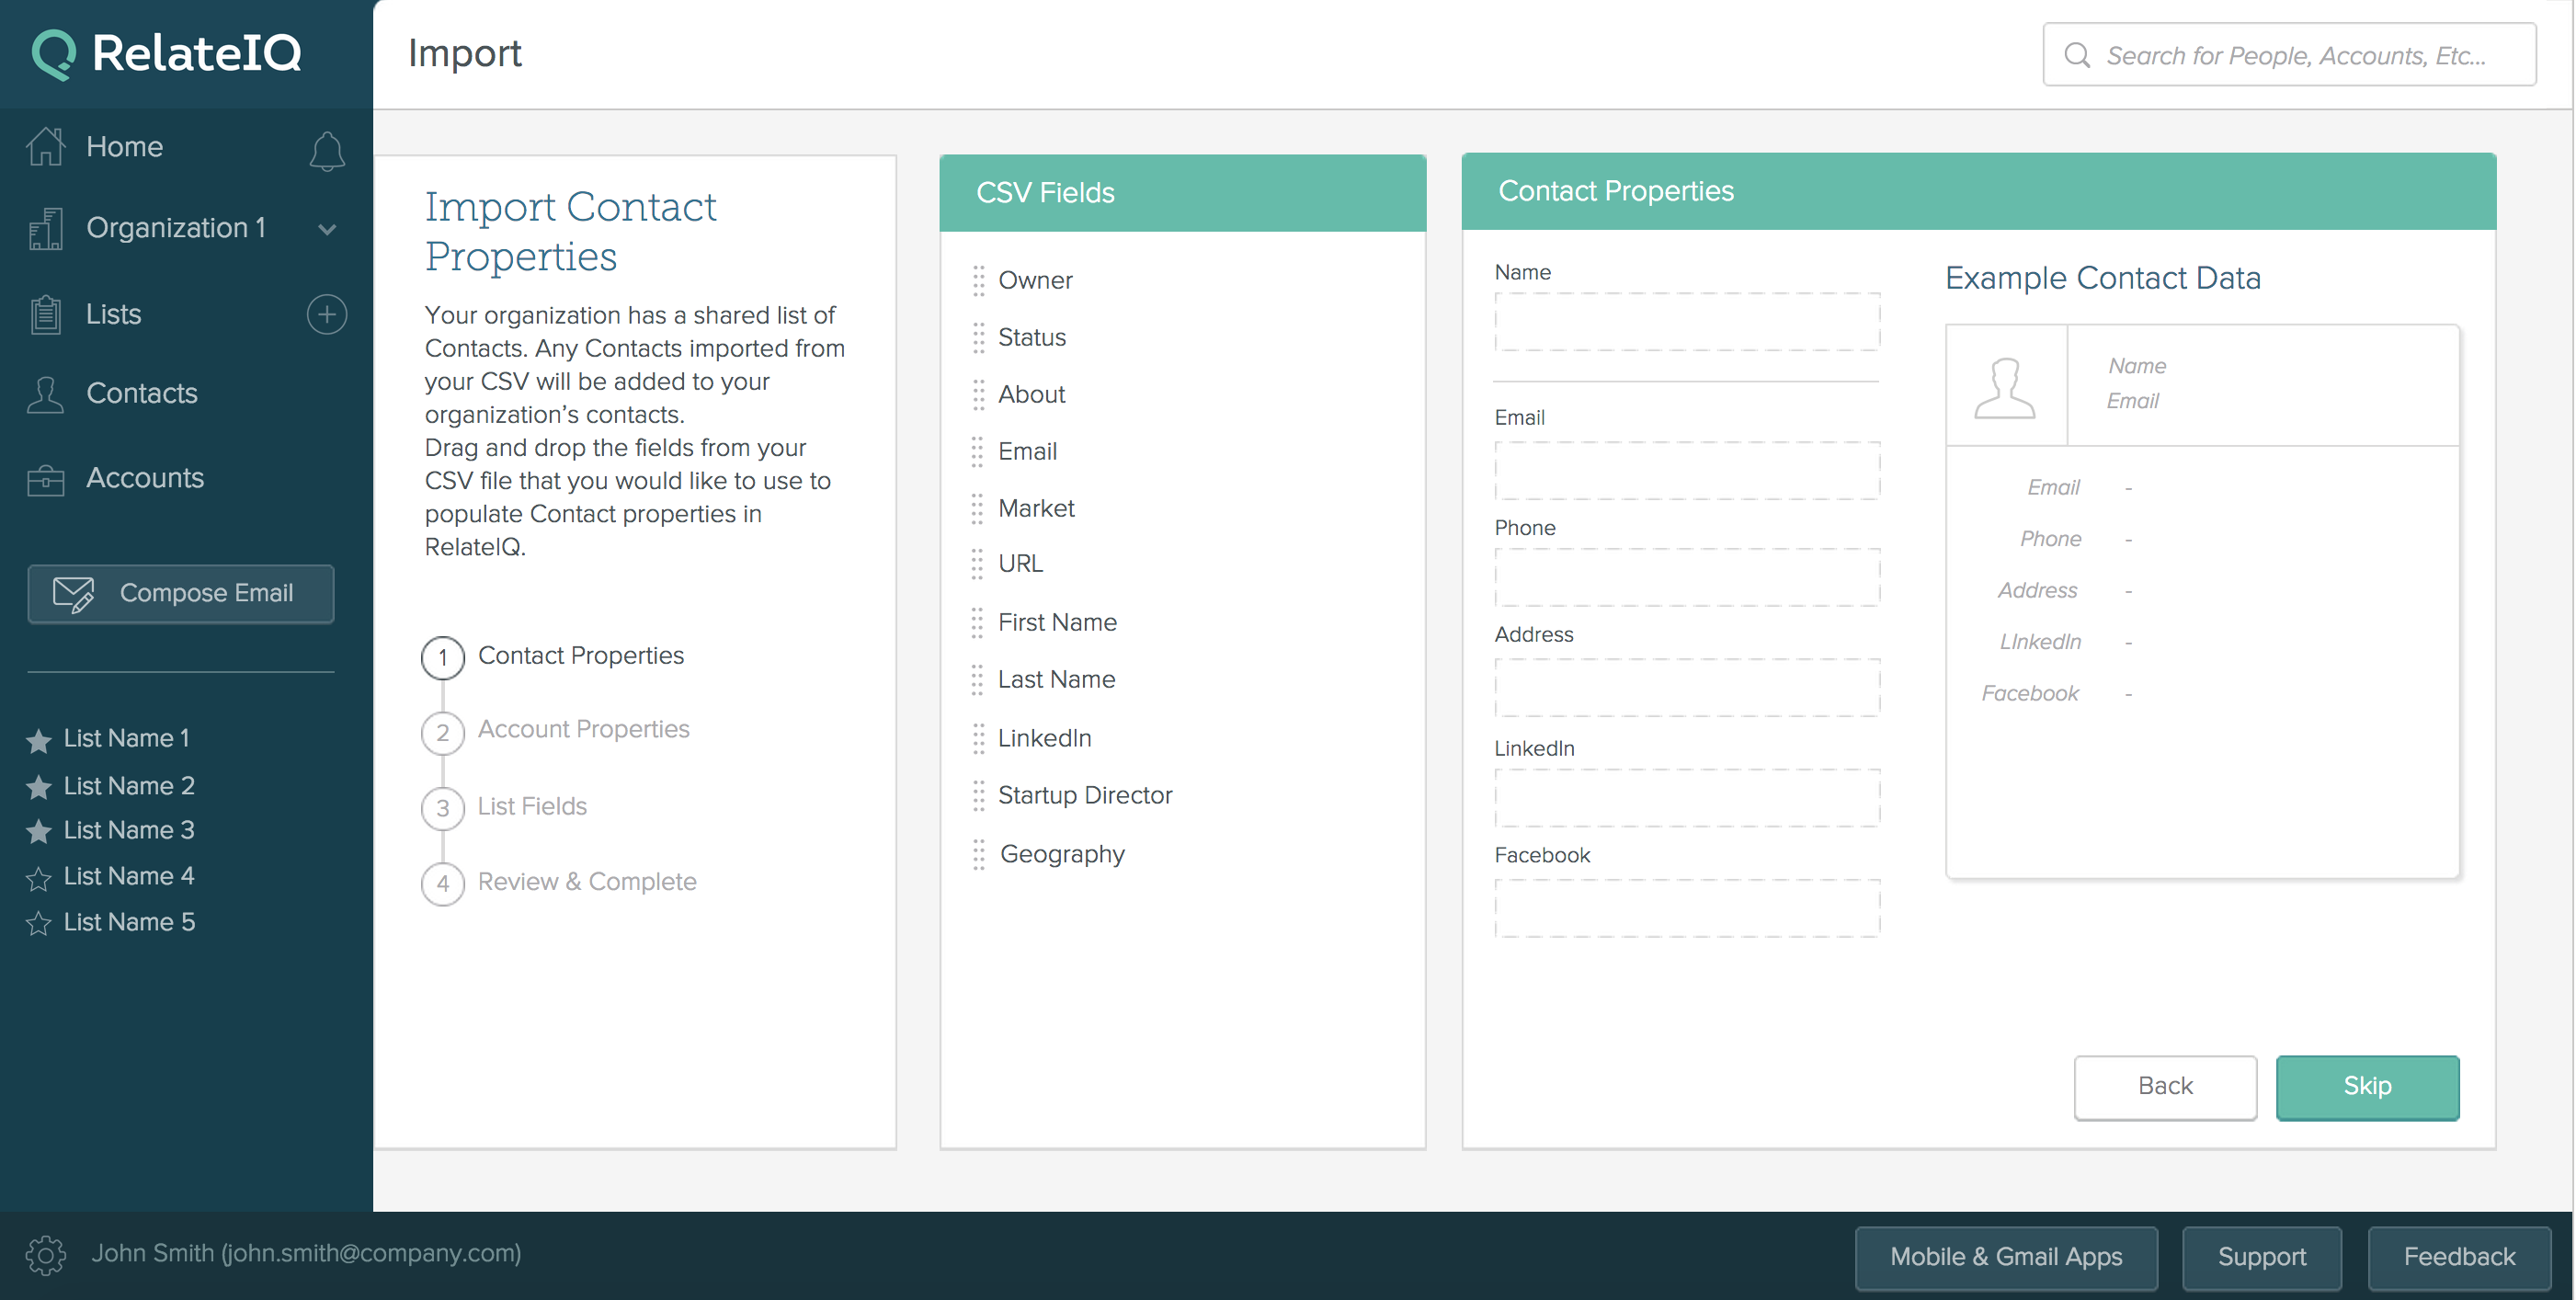This screenshot has width=2576, height=1300.
Task: Click the Skip button
Action: (2367, 1087)
